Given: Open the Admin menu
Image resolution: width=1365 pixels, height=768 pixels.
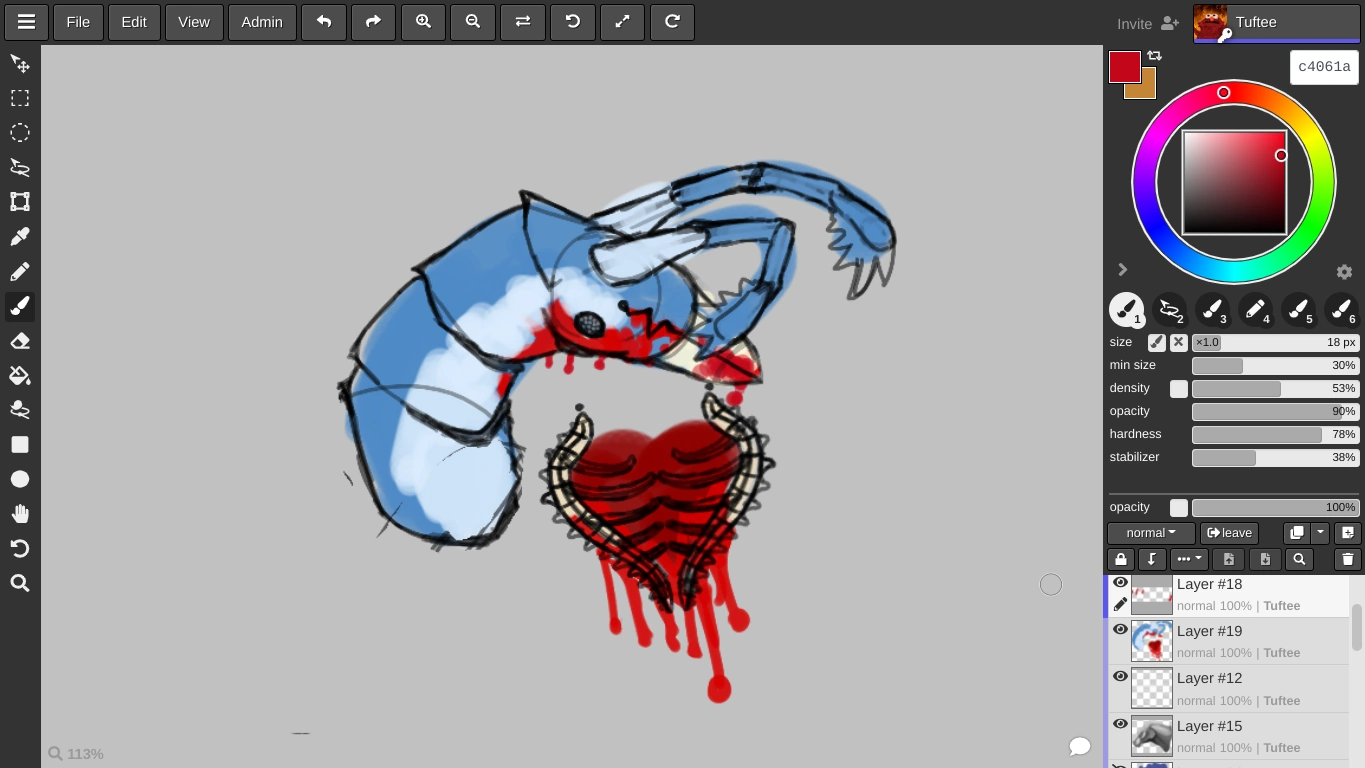Looking at the screenshot, I should pyautogui.click(x=262, y=22).
